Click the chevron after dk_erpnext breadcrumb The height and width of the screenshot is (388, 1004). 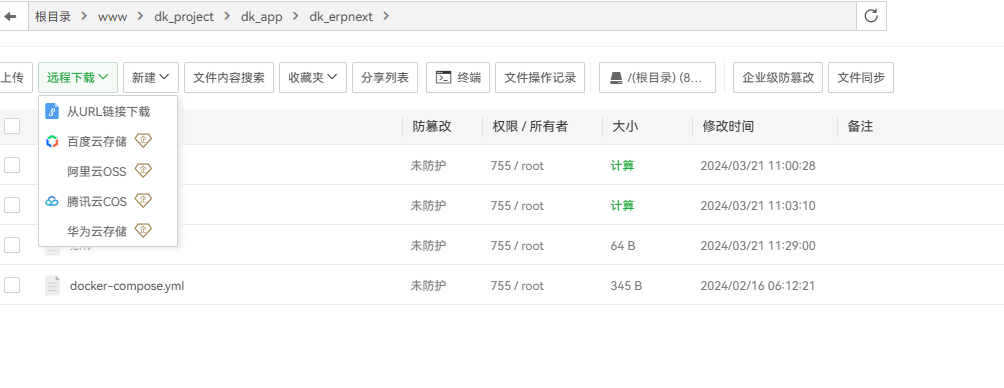[385, 16]
